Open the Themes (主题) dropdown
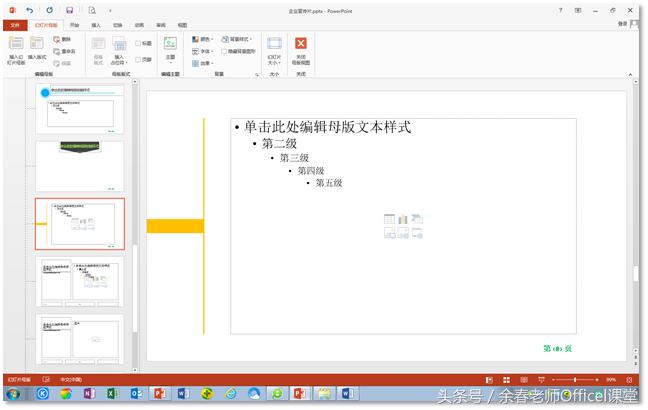The width and height of the screenshot is (648, 410). (170, 50)
